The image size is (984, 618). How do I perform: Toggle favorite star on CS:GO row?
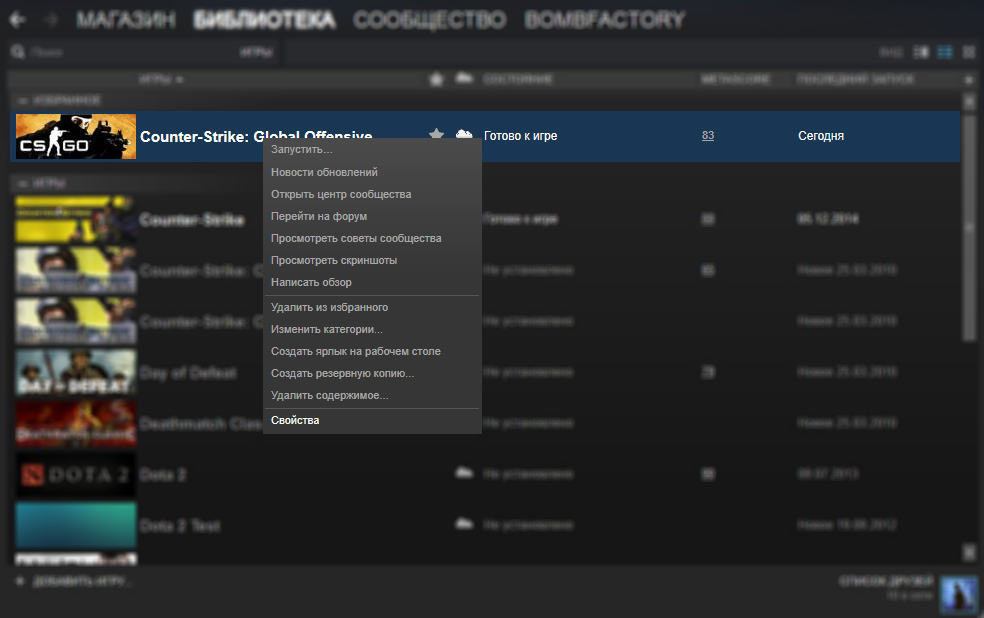pyautogui.click(x=436, y=133)
